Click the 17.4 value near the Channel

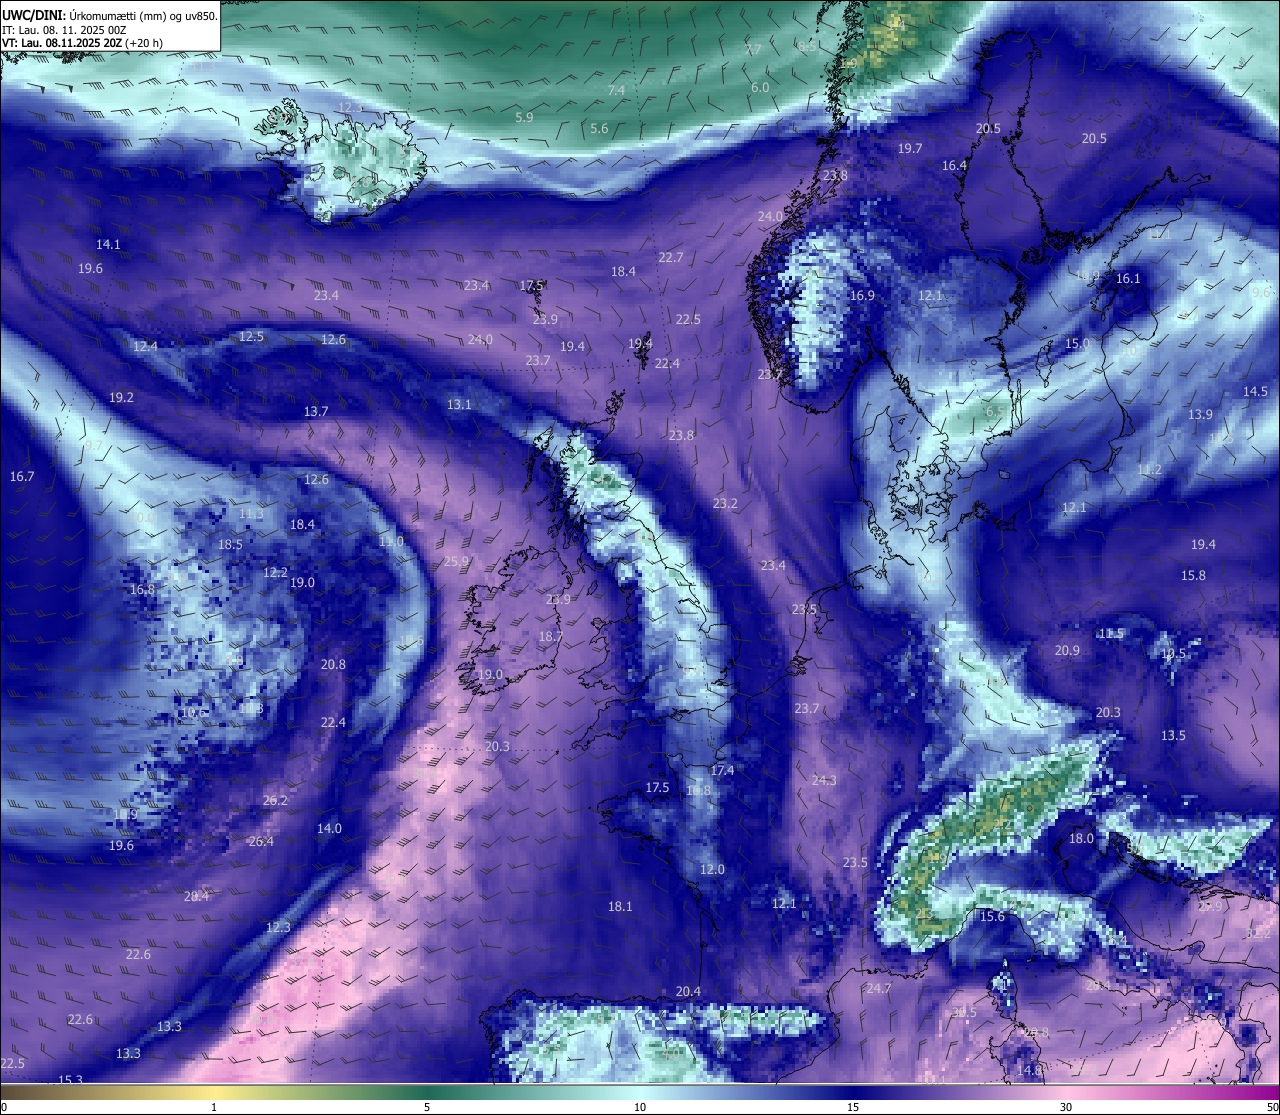722,770
